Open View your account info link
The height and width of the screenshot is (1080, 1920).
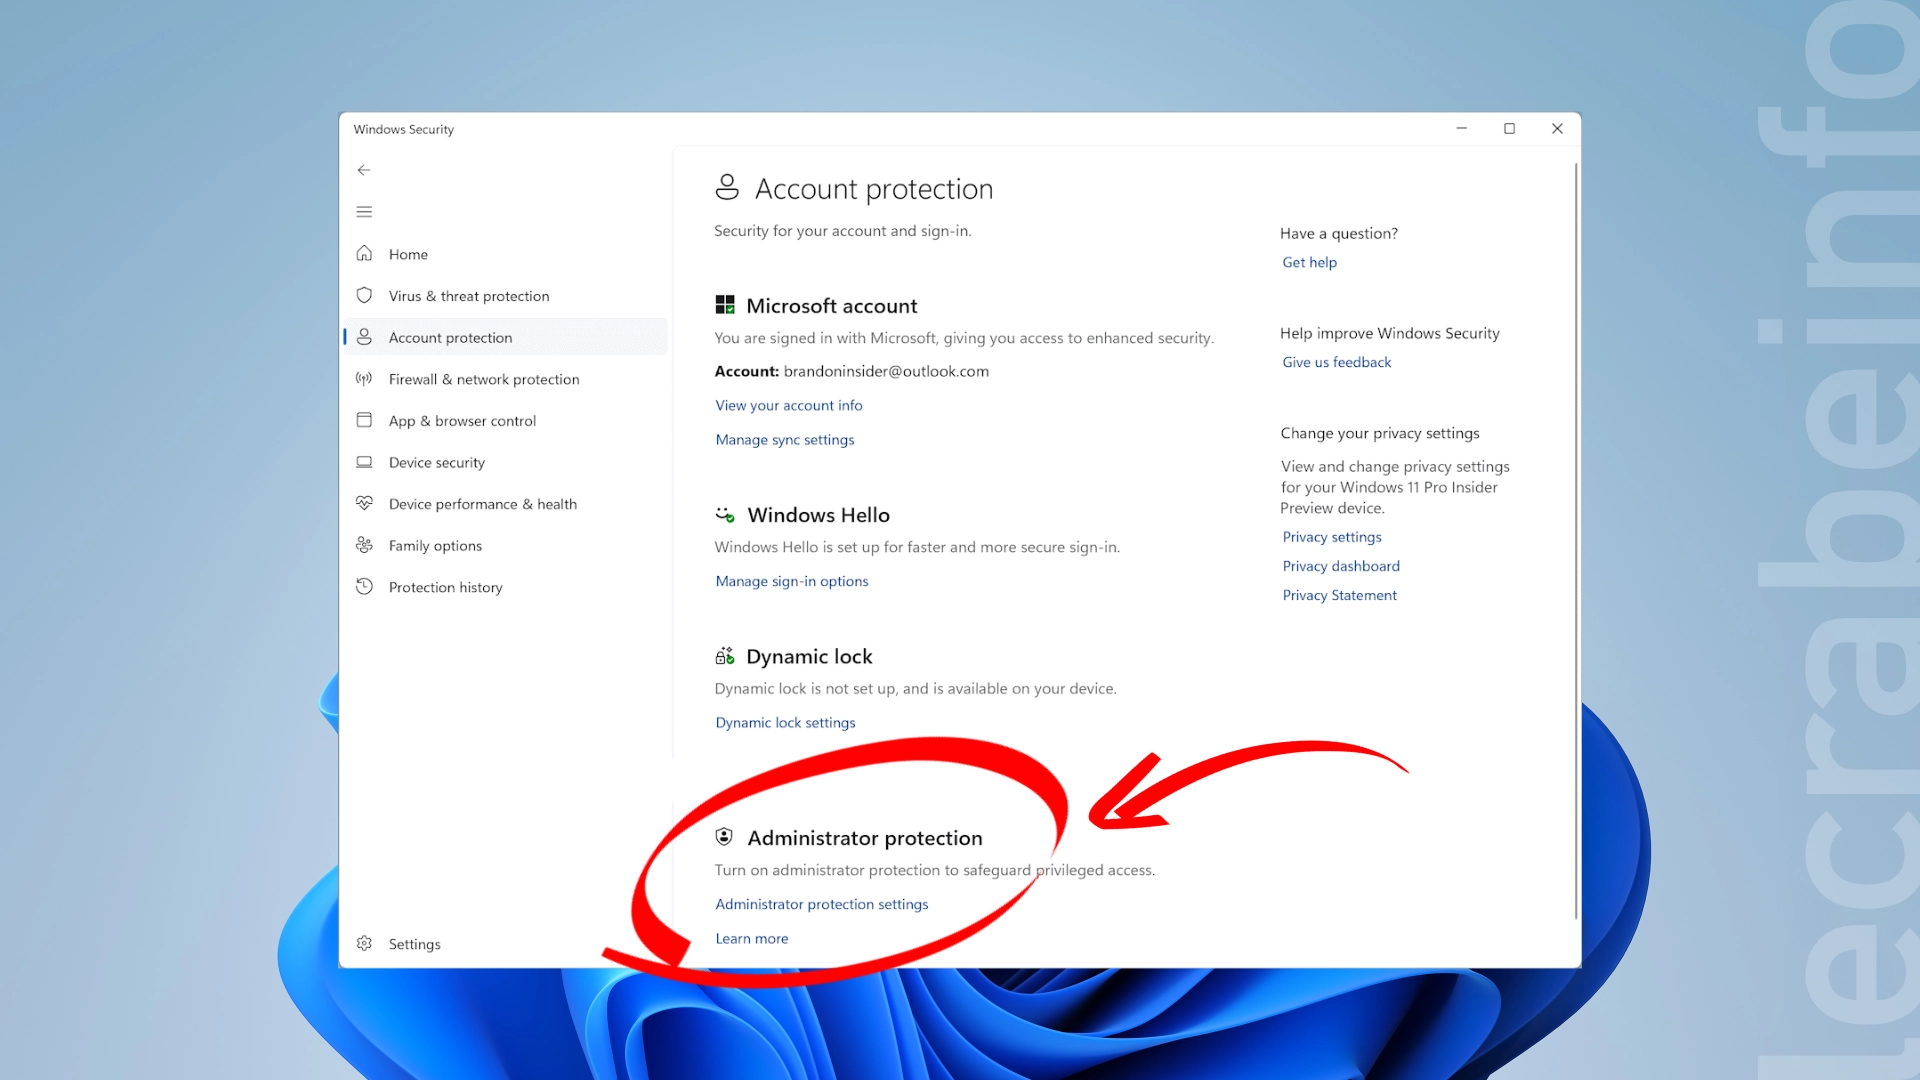(789, 405)
